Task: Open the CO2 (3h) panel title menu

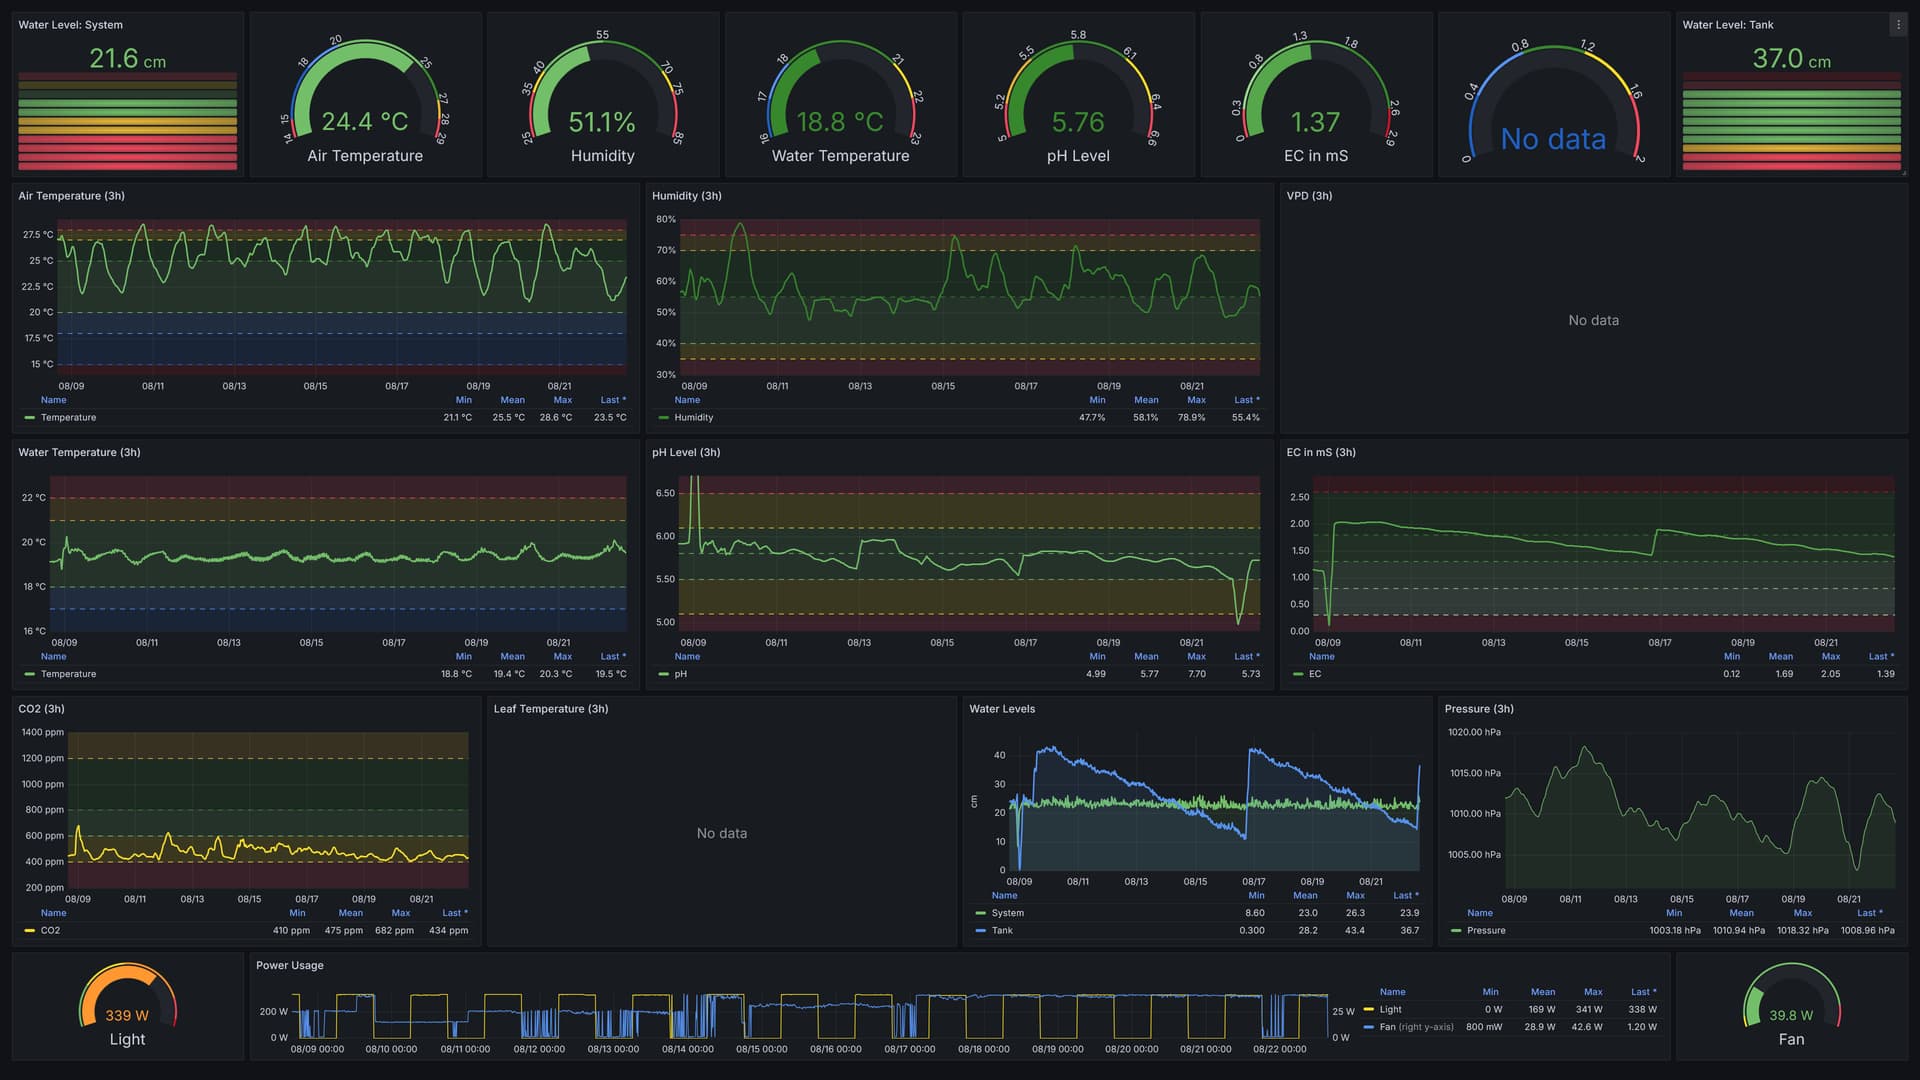Action: [41, 709]
